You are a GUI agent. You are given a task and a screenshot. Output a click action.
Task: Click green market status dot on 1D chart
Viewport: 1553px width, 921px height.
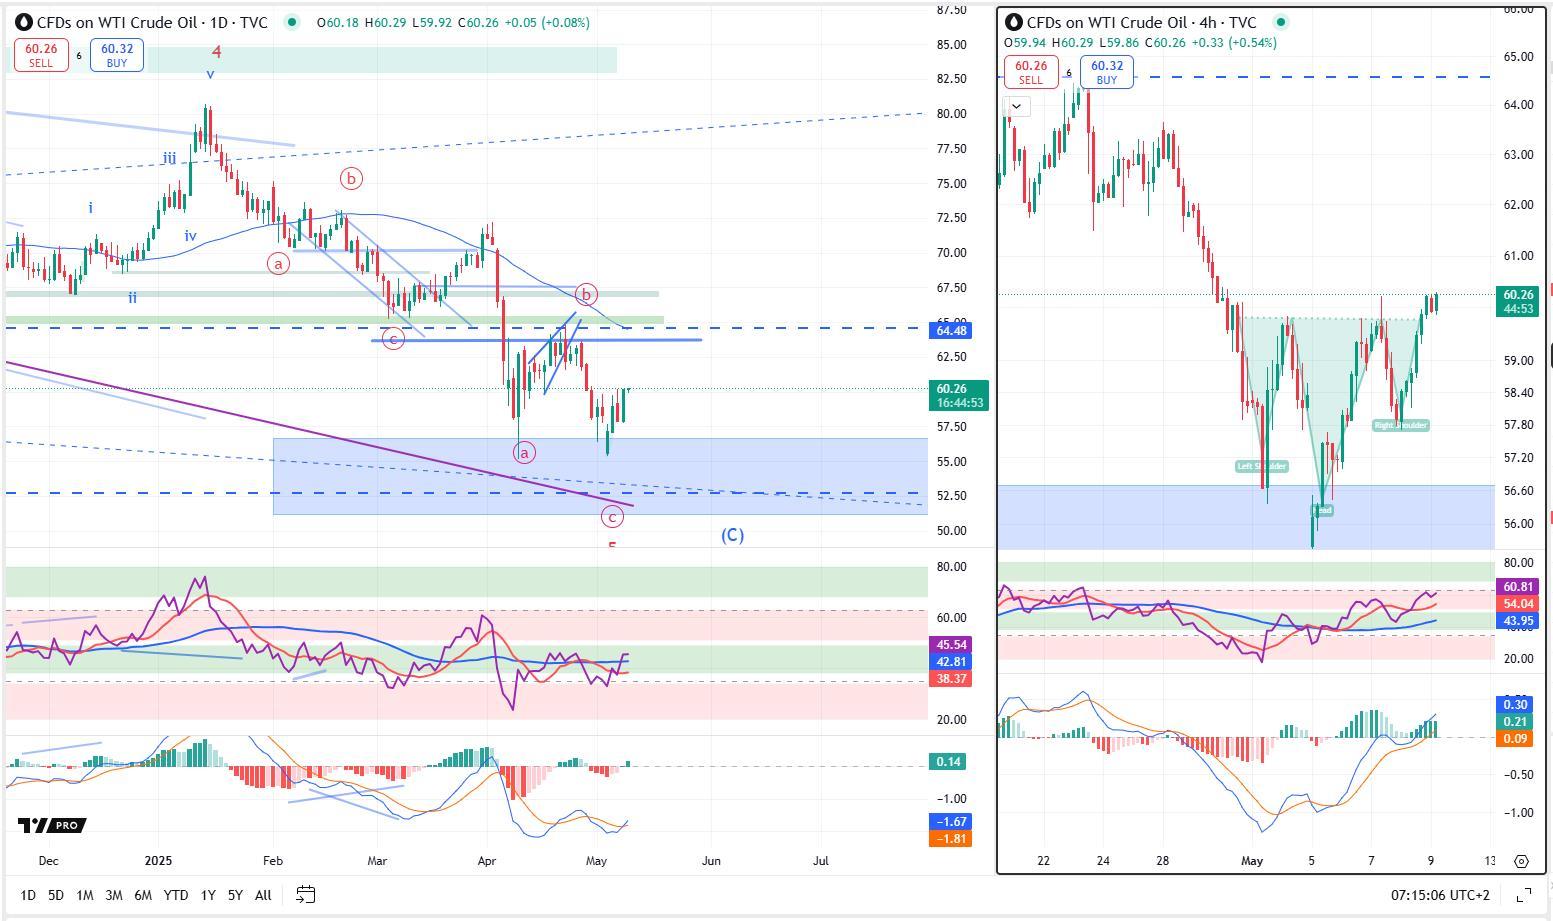click(x=291, y=22)
